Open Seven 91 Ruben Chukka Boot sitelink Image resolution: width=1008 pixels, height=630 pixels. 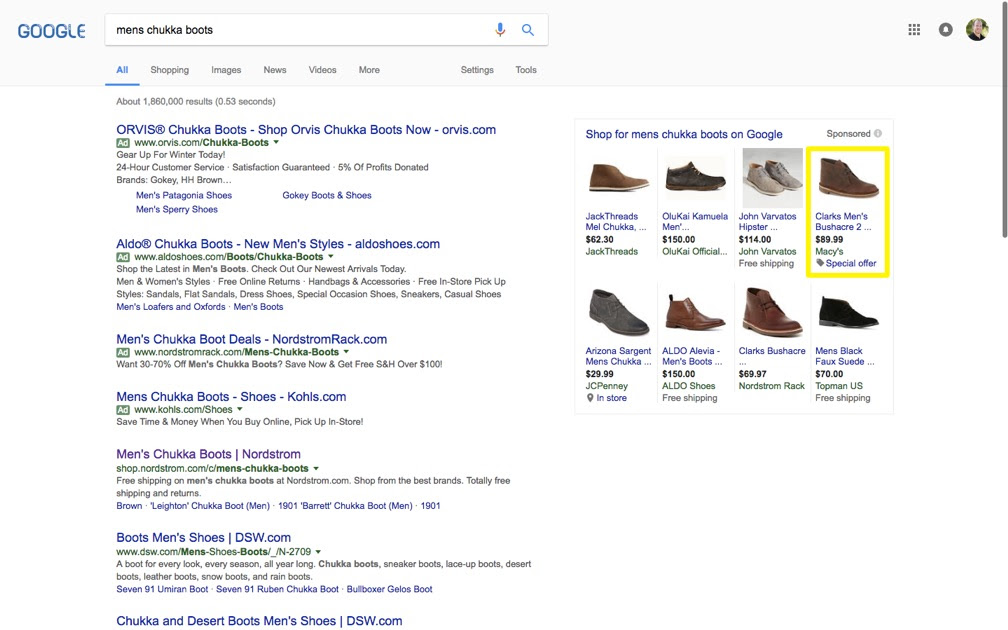coord(277,590)
